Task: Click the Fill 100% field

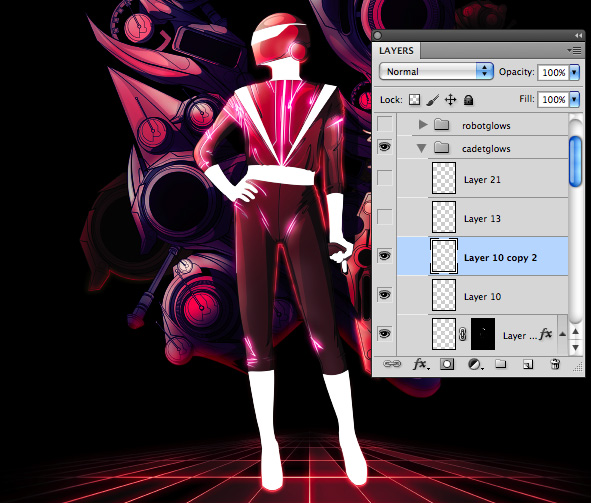Action: pyautogui.click(x=554, y=99)
